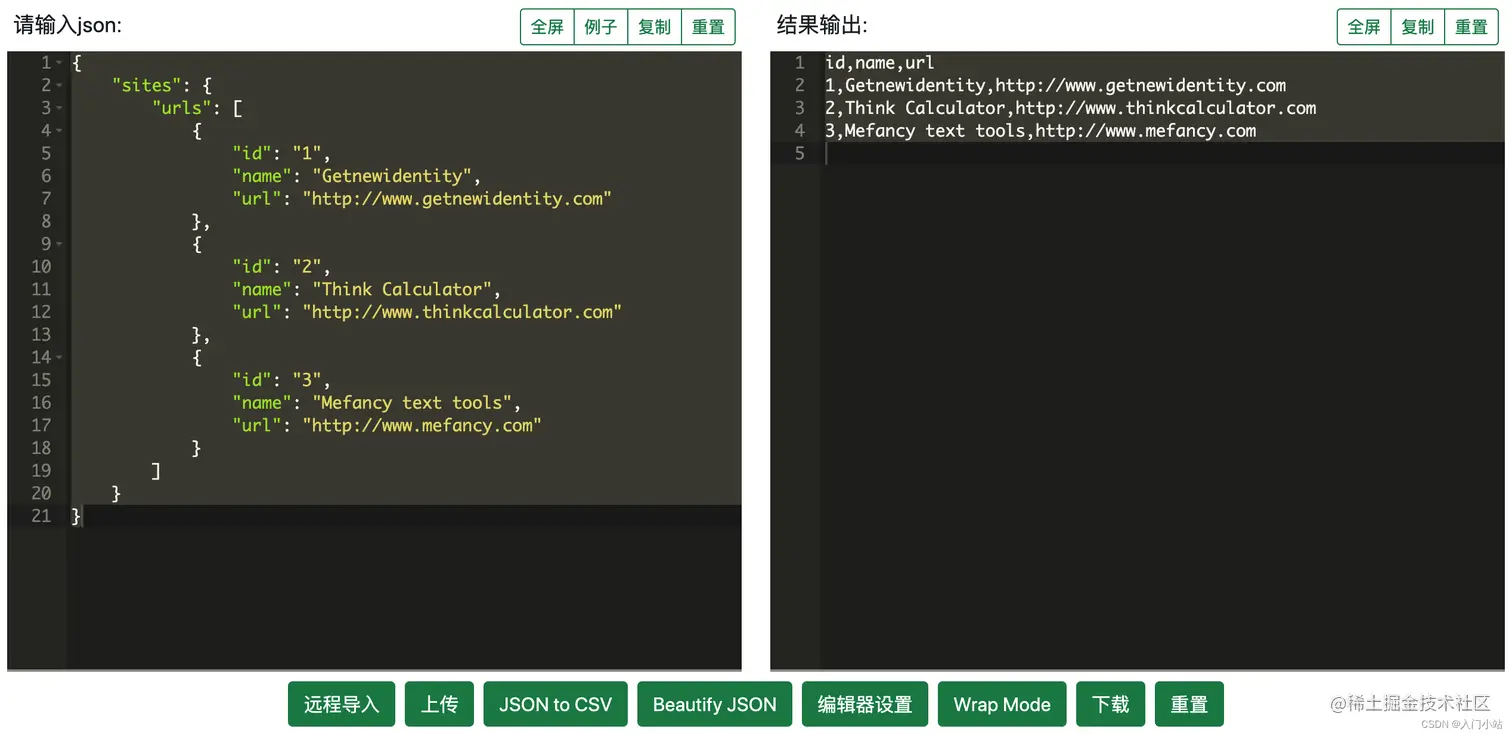Collapse the object fold arrow on line 4
This screenshot has height=735, width=1512.
tap(59, 131)
